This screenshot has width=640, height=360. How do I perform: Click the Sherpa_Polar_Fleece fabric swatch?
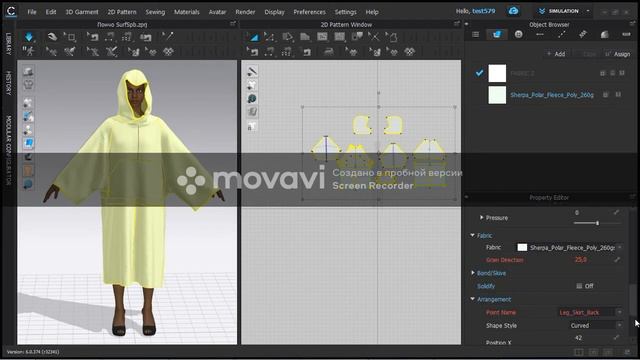(x=497, y=95)
